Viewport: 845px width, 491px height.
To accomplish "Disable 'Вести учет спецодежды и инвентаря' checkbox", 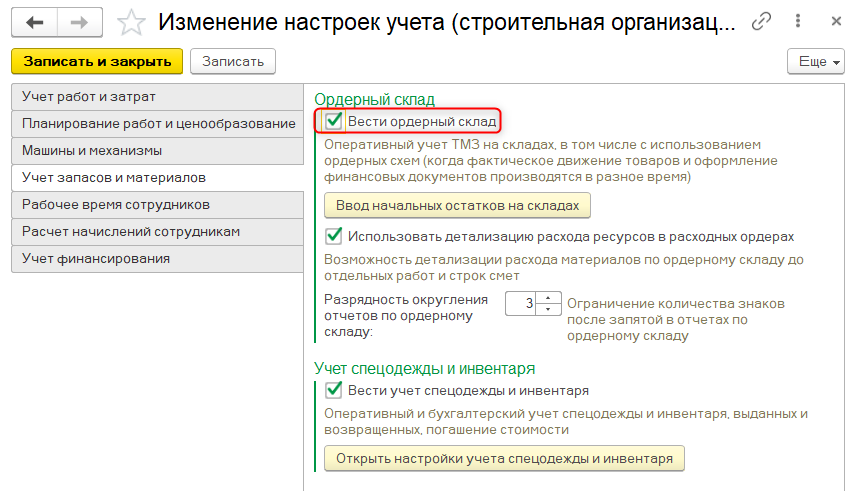I will pyautogui.click(x=334, y=390).
